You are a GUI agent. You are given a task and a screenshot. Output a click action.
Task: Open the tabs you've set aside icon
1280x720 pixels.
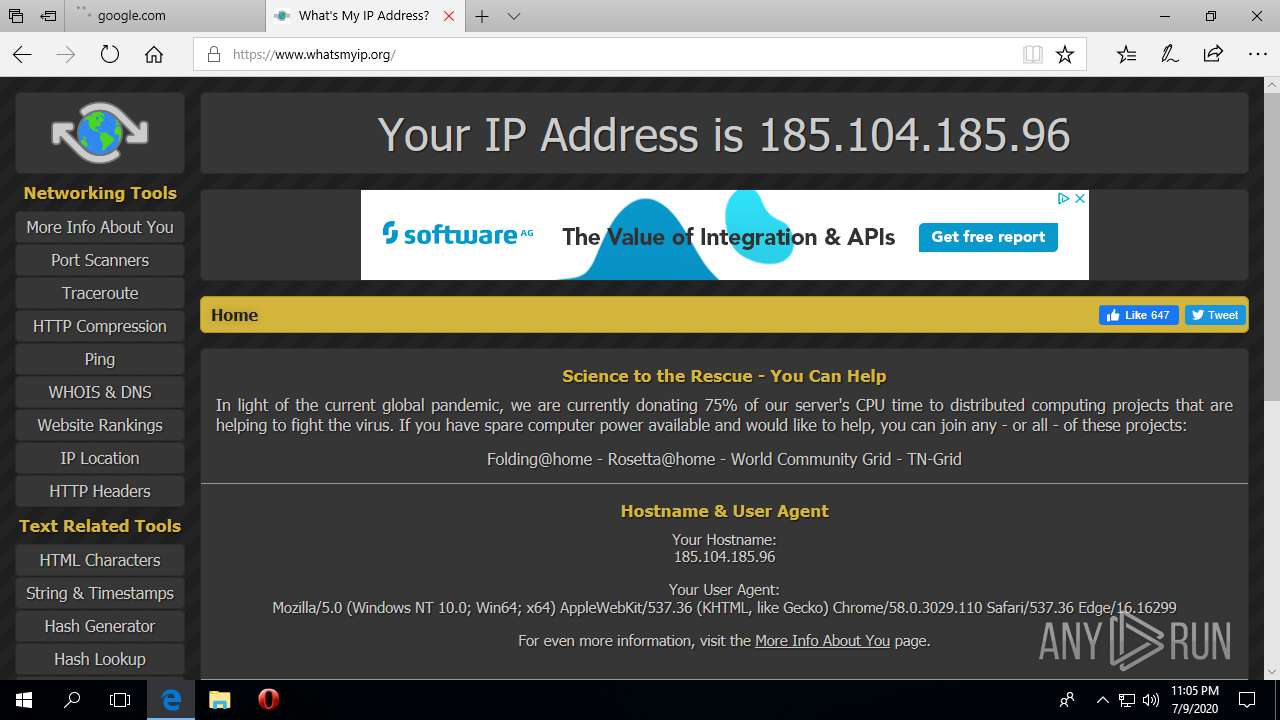click(16, 16)
